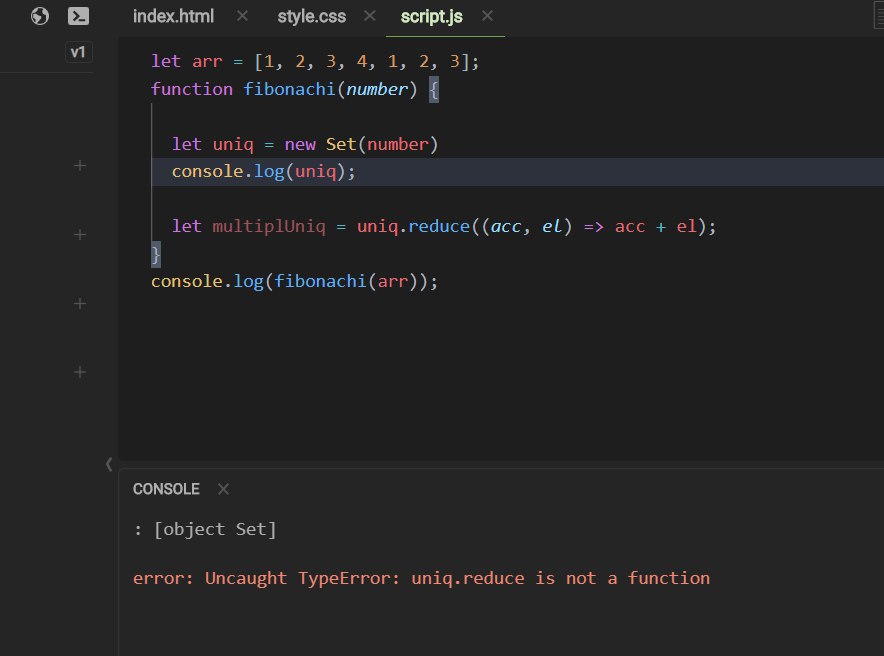Switch to the index.html tab
Screen dimensions: 884x656
pos(173,16)
